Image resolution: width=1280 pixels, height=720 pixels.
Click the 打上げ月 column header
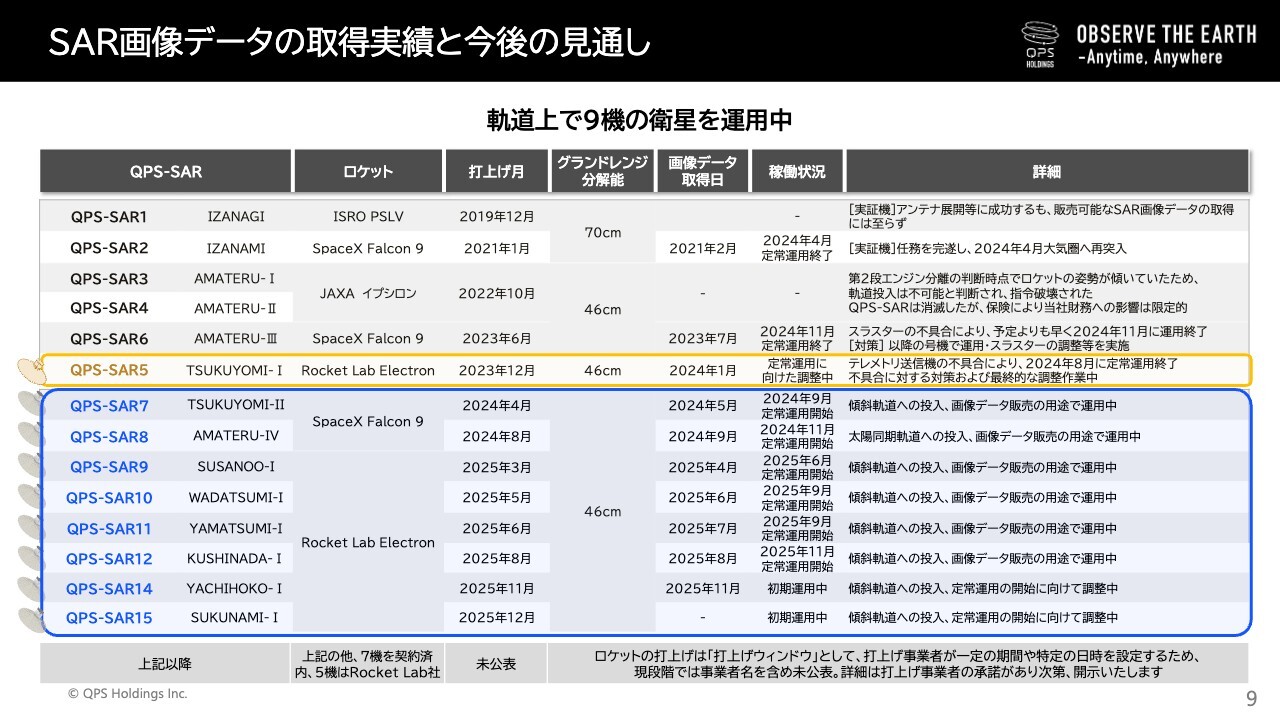click(x=496, y=172)
